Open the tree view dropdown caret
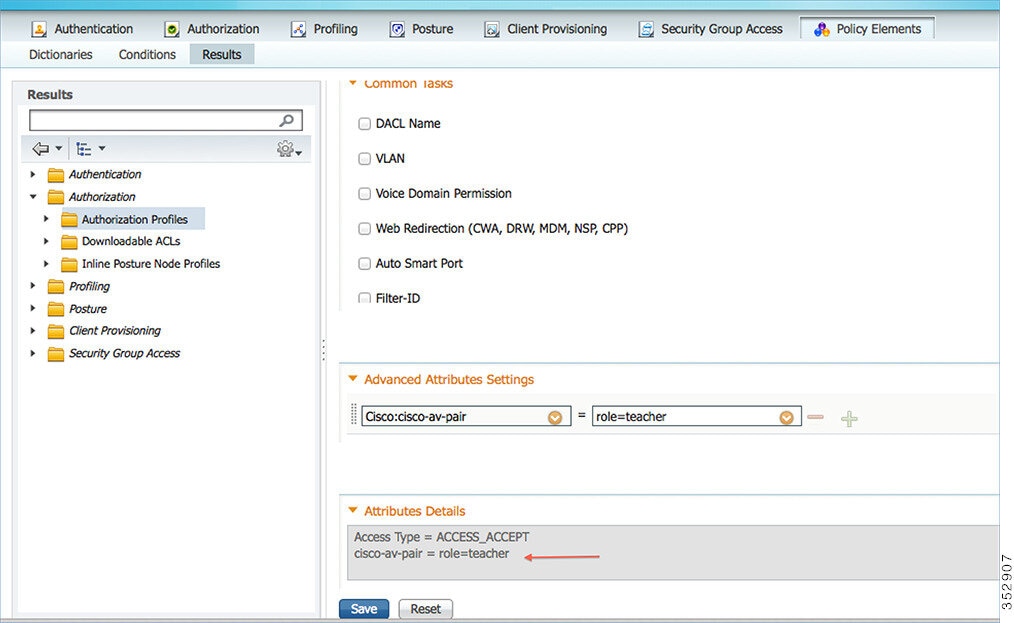 102,148
